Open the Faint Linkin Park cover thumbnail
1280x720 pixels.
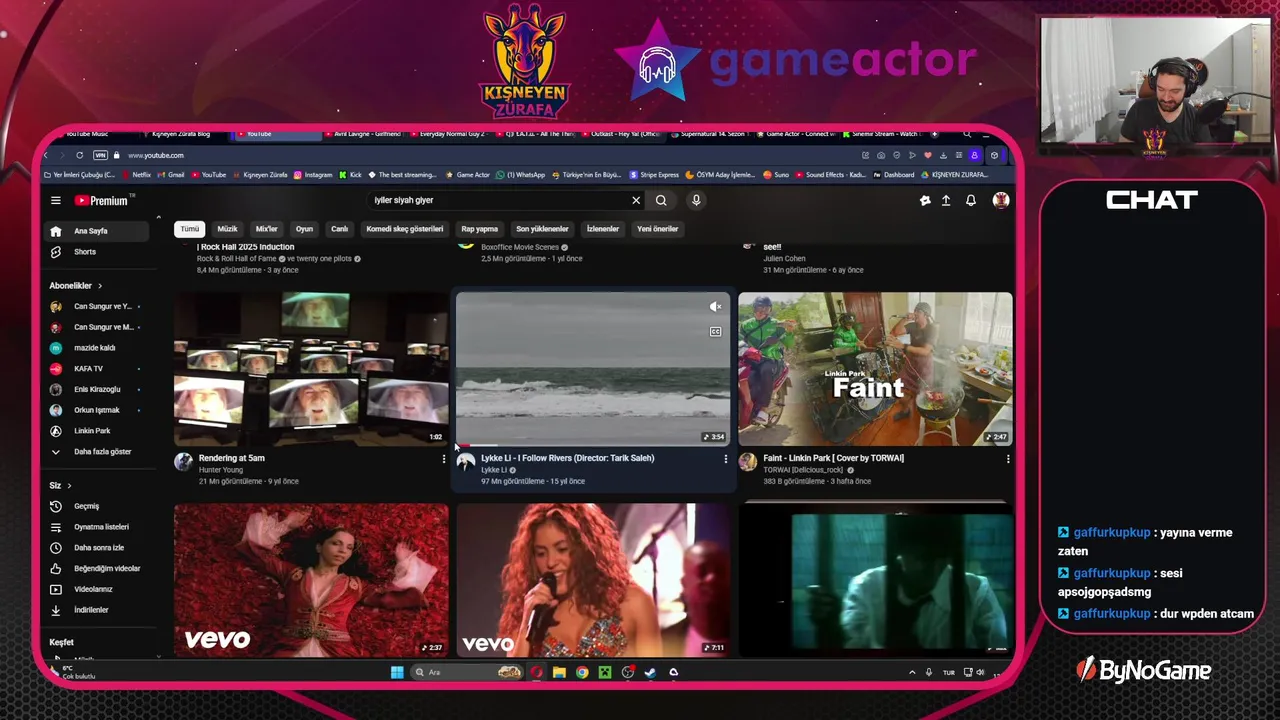click(875, 368)
